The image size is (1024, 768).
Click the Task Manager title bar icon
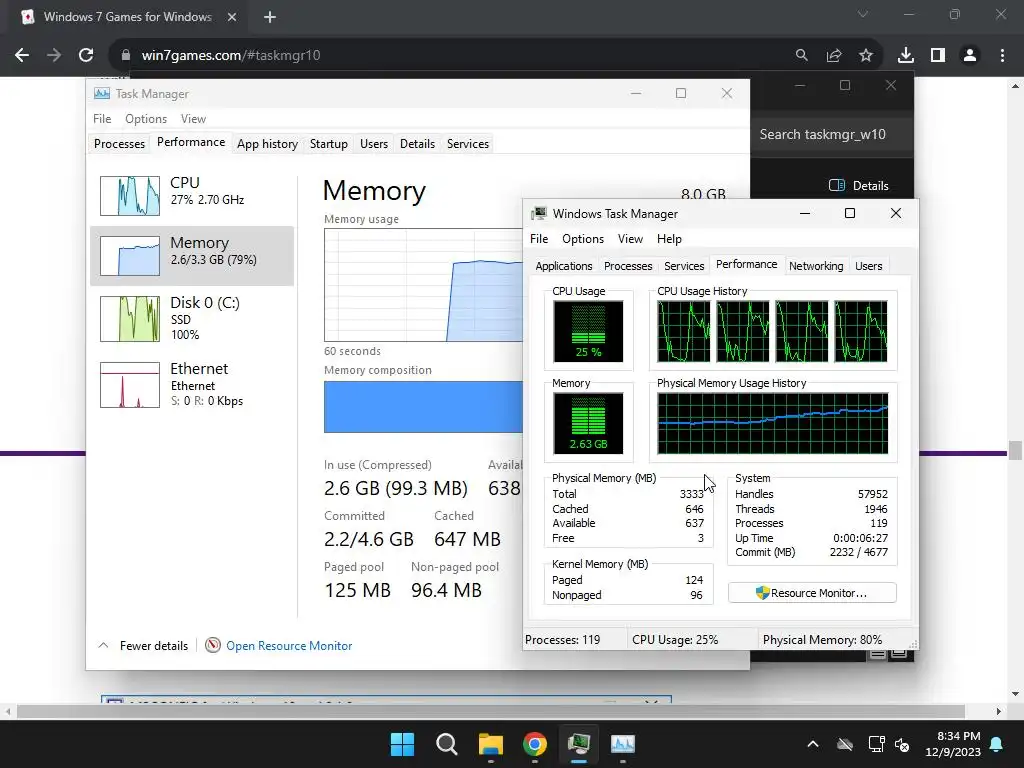[x=102, y=93]
